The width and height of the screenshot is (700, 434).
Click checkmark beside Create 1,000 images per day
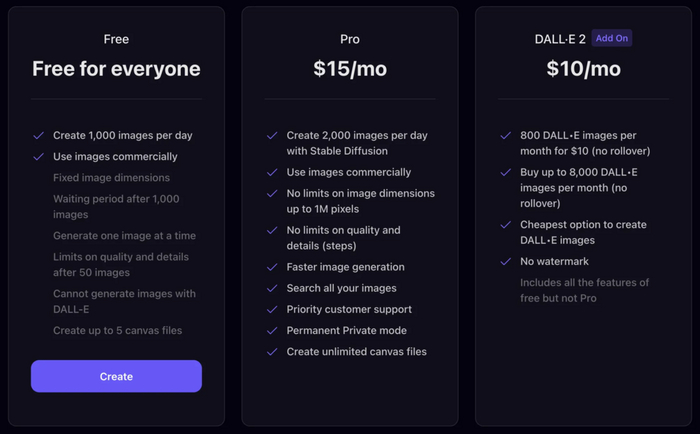38,135
